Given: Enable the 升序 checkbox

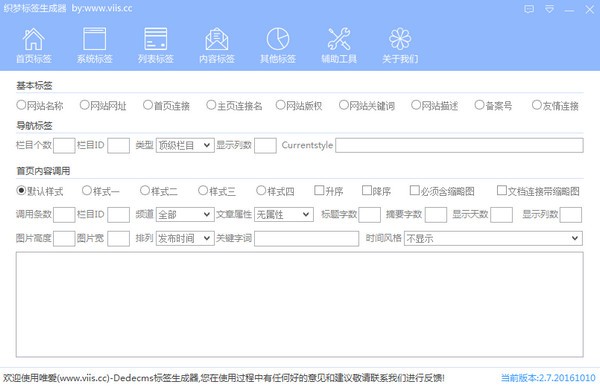Looking at the screenshot, I should 319,190.
